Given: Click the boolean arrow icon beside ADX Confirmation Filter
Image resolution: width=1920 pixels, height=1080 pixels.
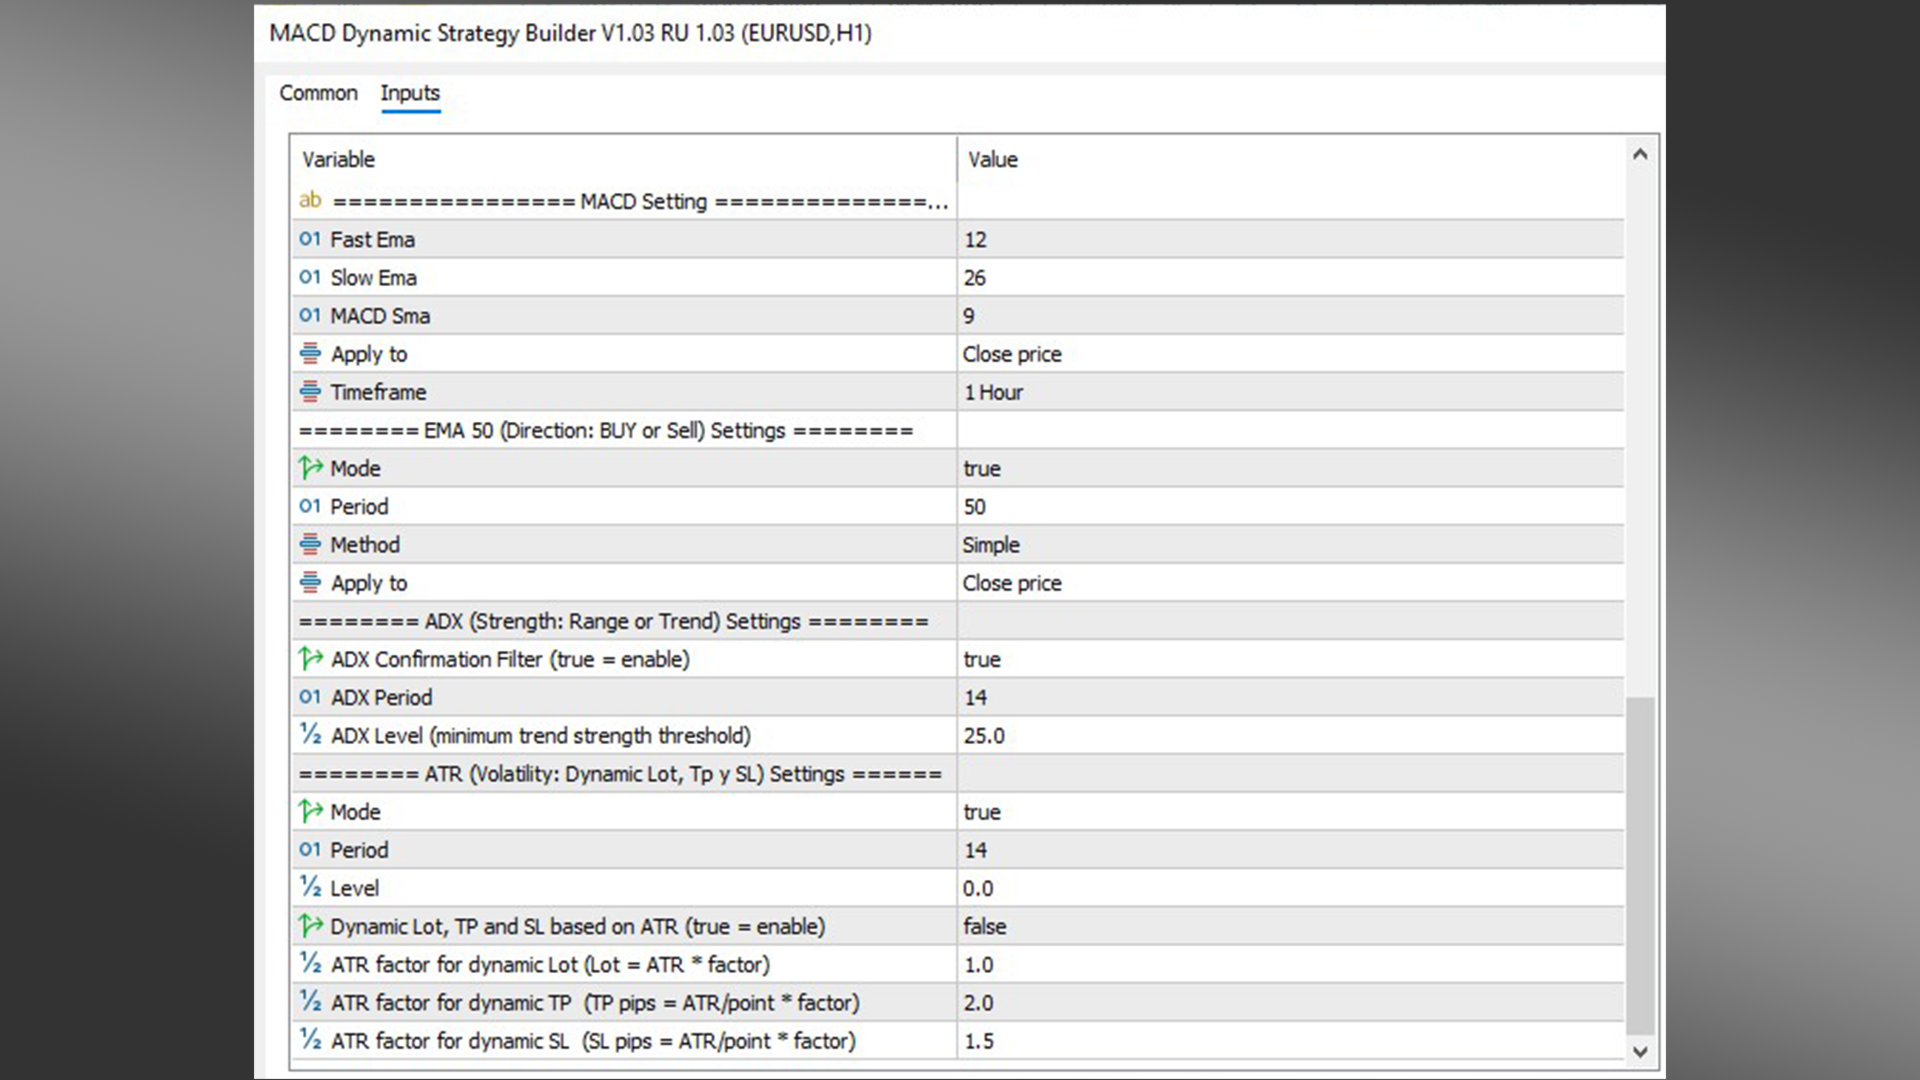Looking at the screenshot, I should coord(310,659).
